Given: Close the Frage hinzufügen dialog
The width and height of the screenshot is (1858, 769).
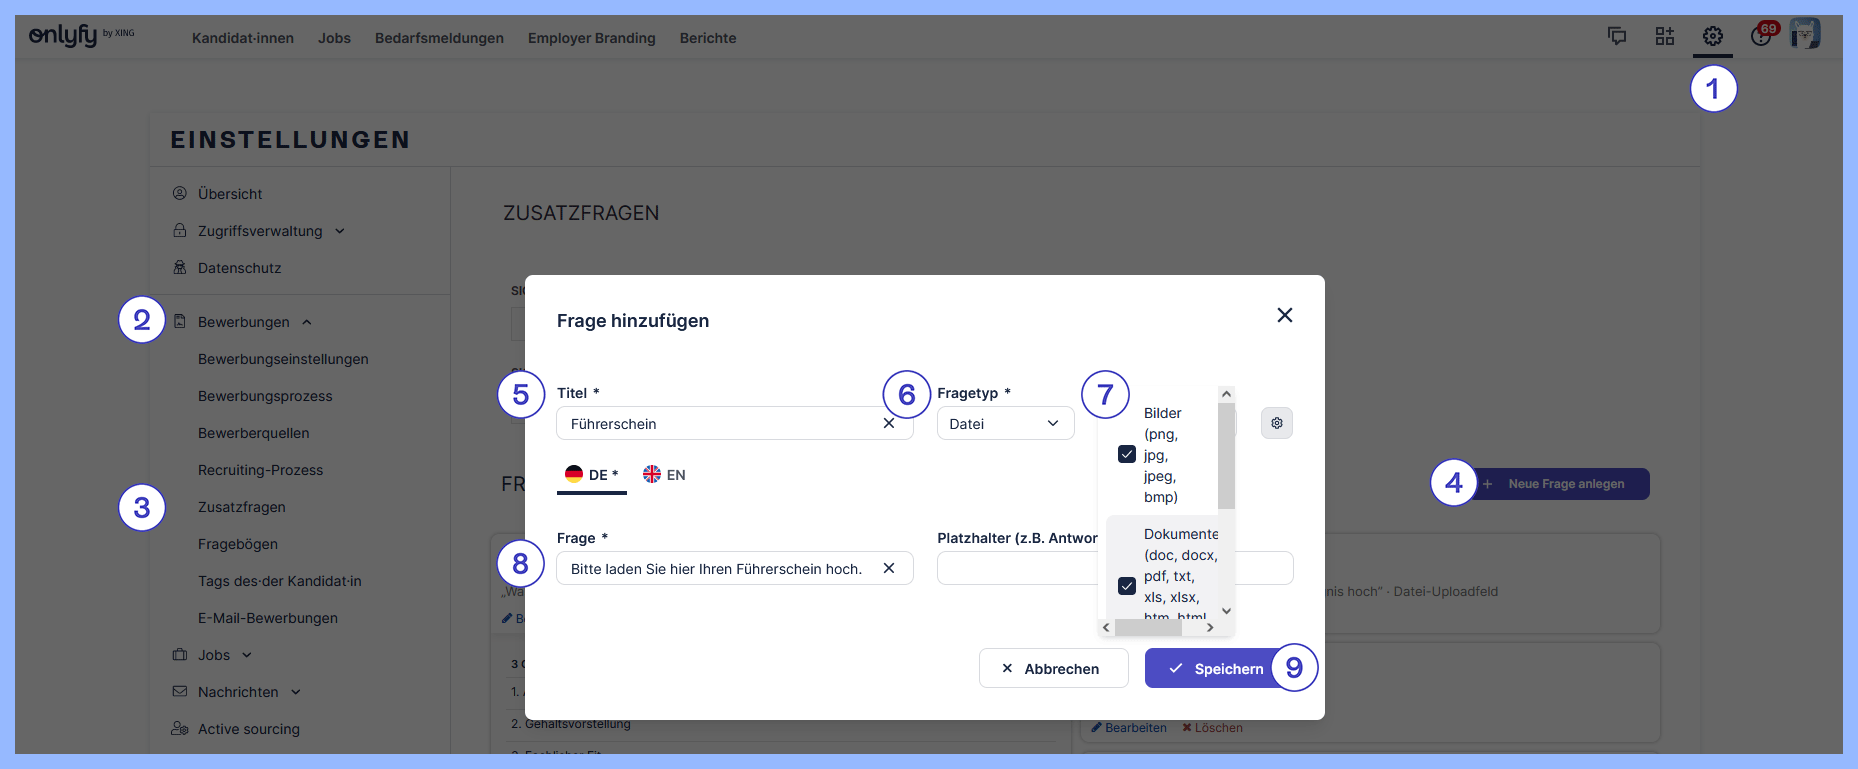Looking at the screenshot, I should coord(1284,315).
